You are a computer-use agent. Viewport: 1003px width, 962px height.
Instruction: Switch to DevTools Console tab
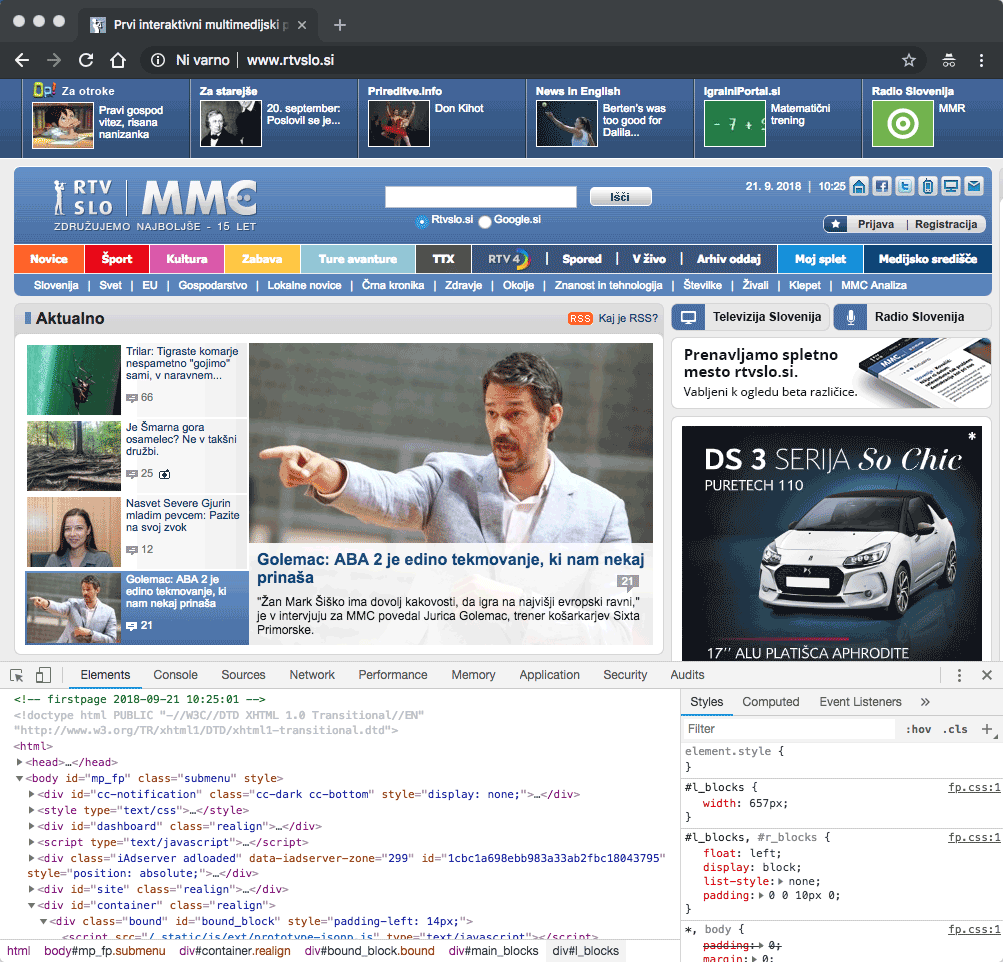175,675
